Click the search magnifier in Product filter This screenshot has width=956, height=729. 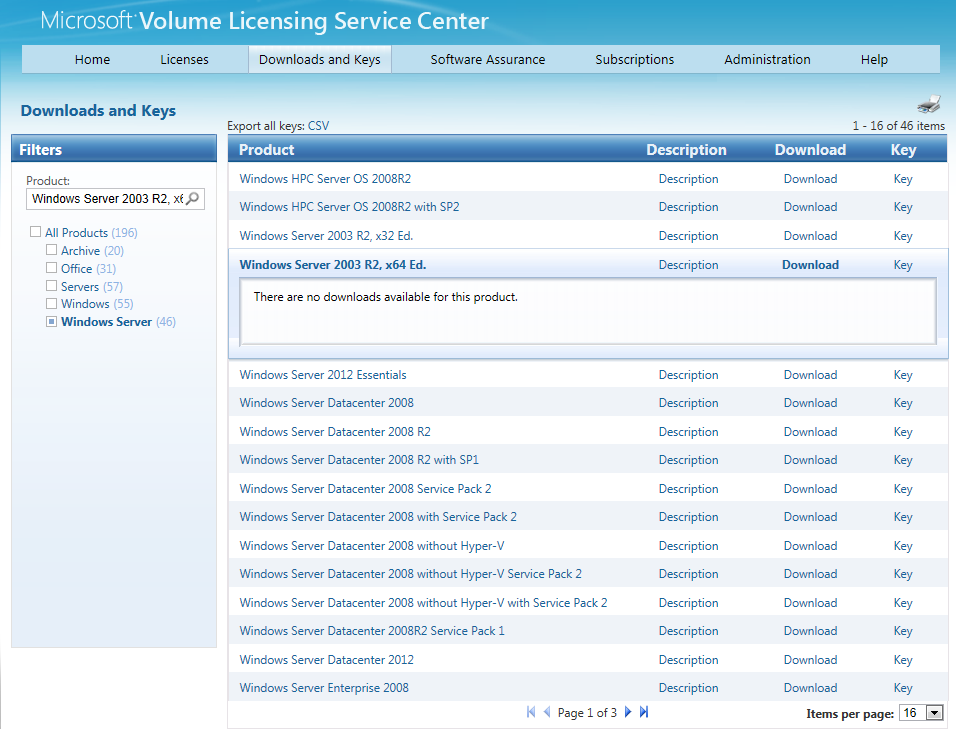[193, 199]
